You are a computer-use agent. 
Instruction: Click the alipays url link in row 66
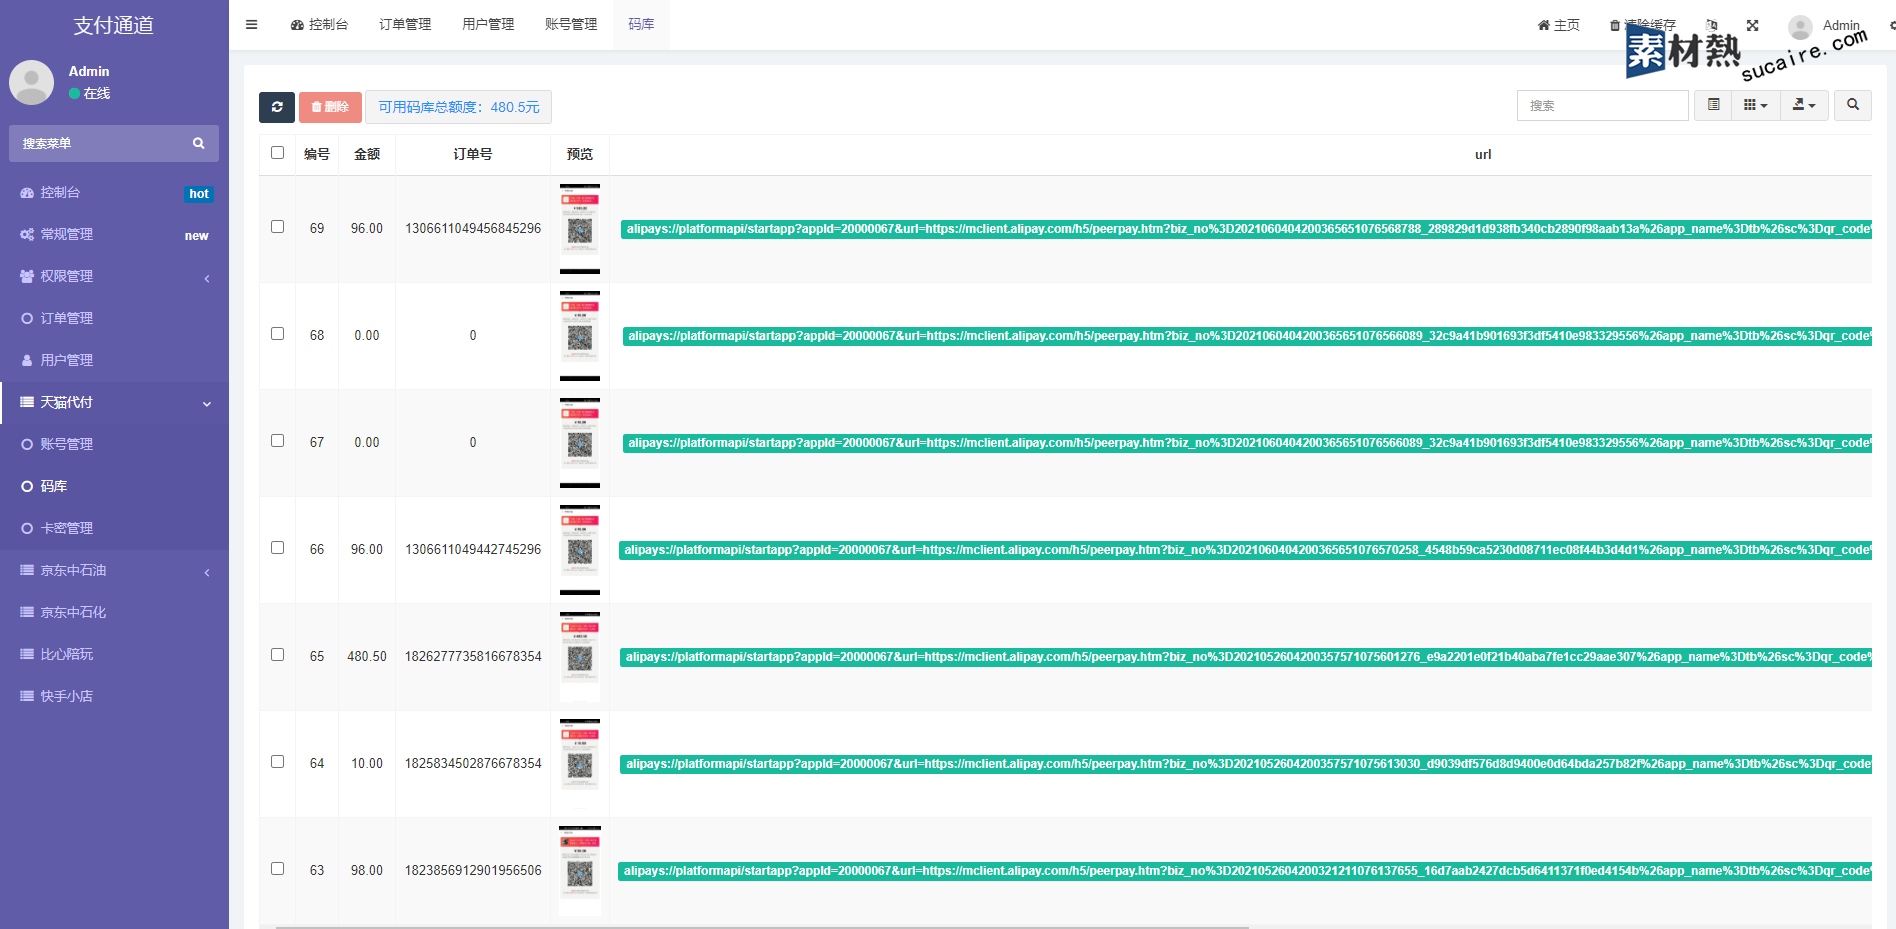(1245, 550)
